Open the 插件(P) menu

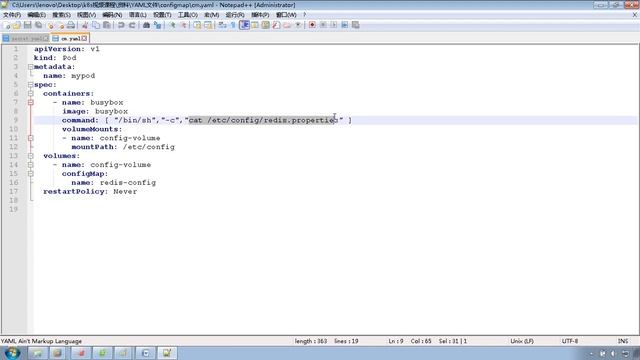coord(260,15)
